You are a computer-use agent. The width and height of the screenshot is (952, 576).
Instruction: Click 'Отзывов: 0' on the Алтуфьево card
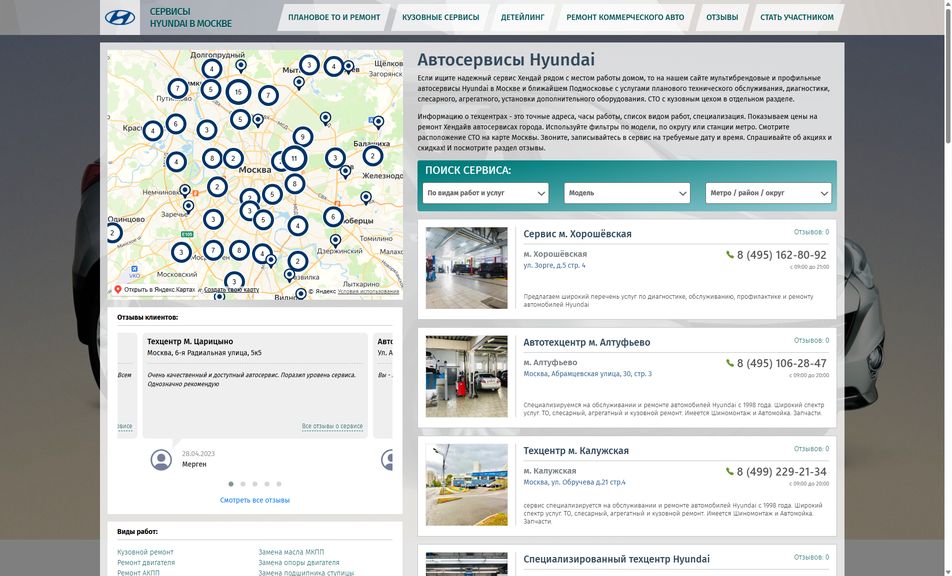[811, 341]
